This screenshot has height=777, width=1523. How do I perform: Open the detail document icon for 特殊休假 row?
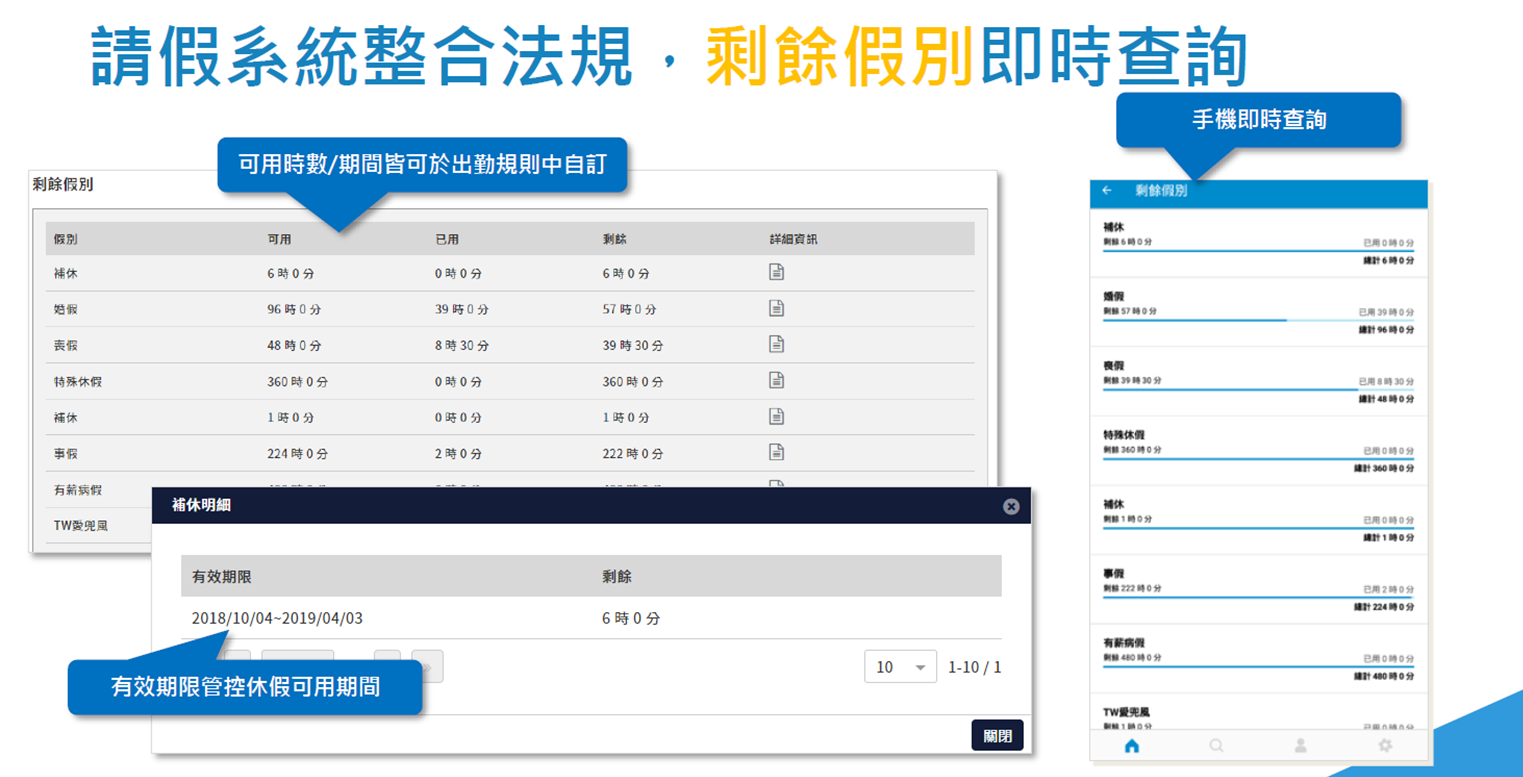coord(776,380)
